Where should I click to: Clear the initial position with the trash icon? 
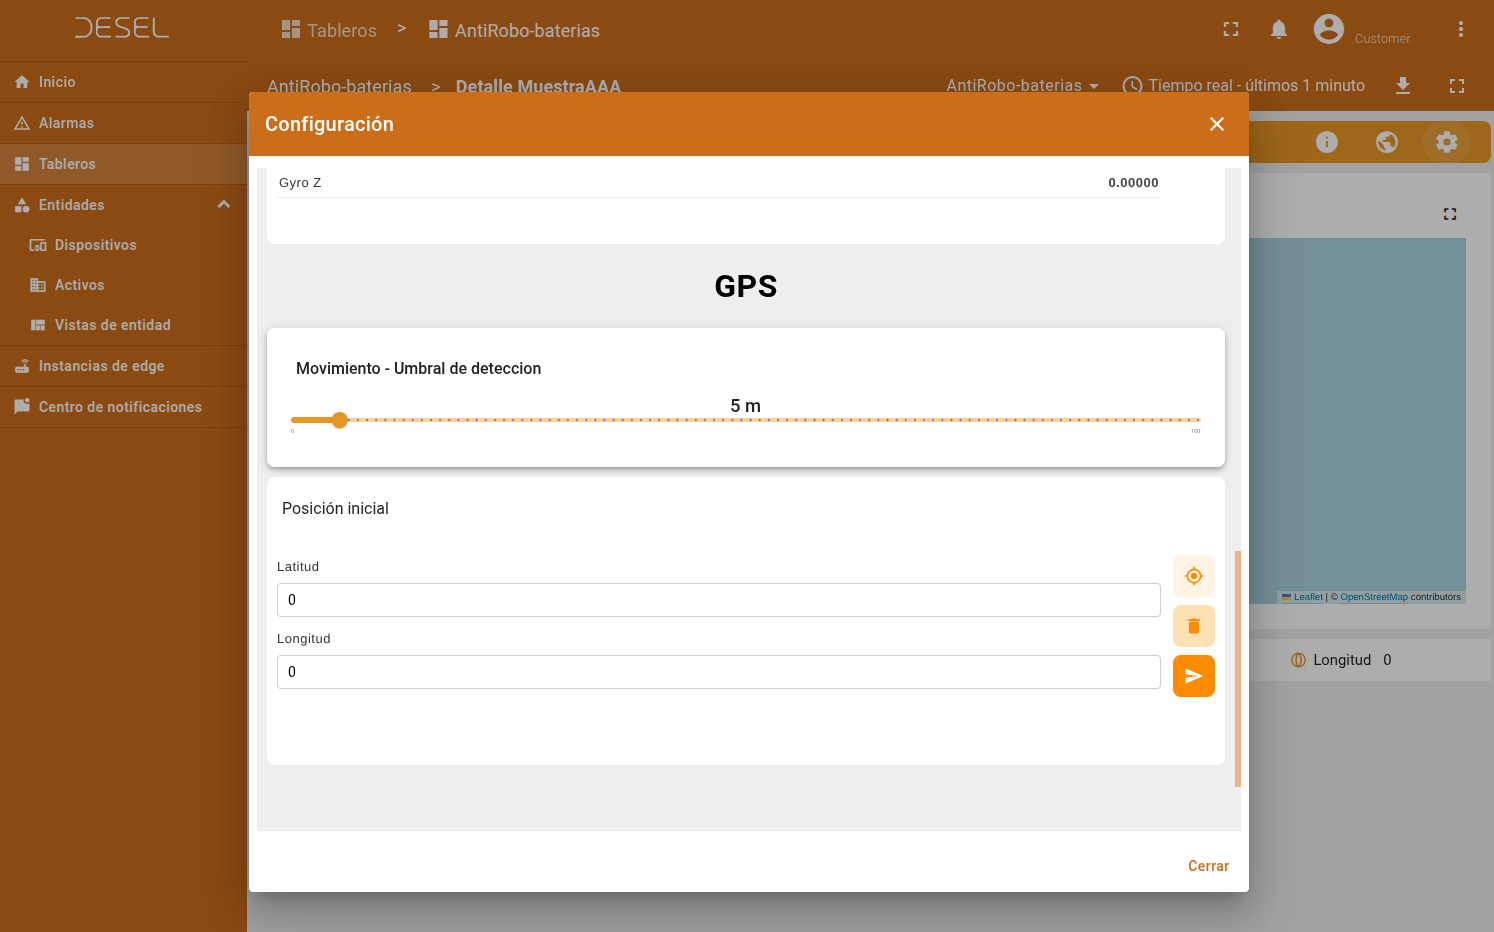[x=1193, y=625]
